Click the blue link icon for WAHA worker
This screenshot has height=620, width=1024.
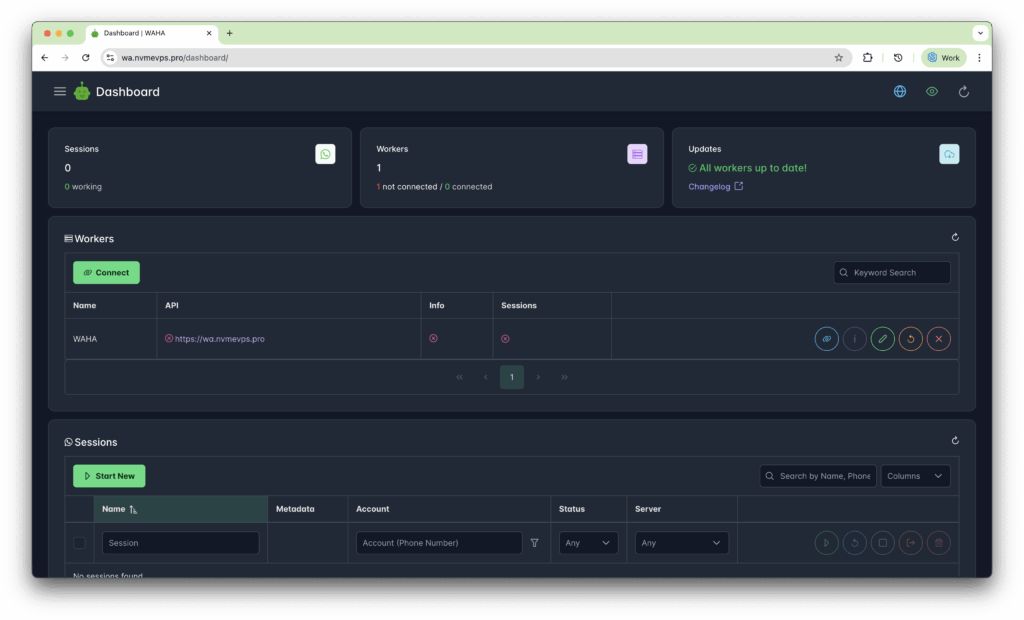[x=826, y=339]
